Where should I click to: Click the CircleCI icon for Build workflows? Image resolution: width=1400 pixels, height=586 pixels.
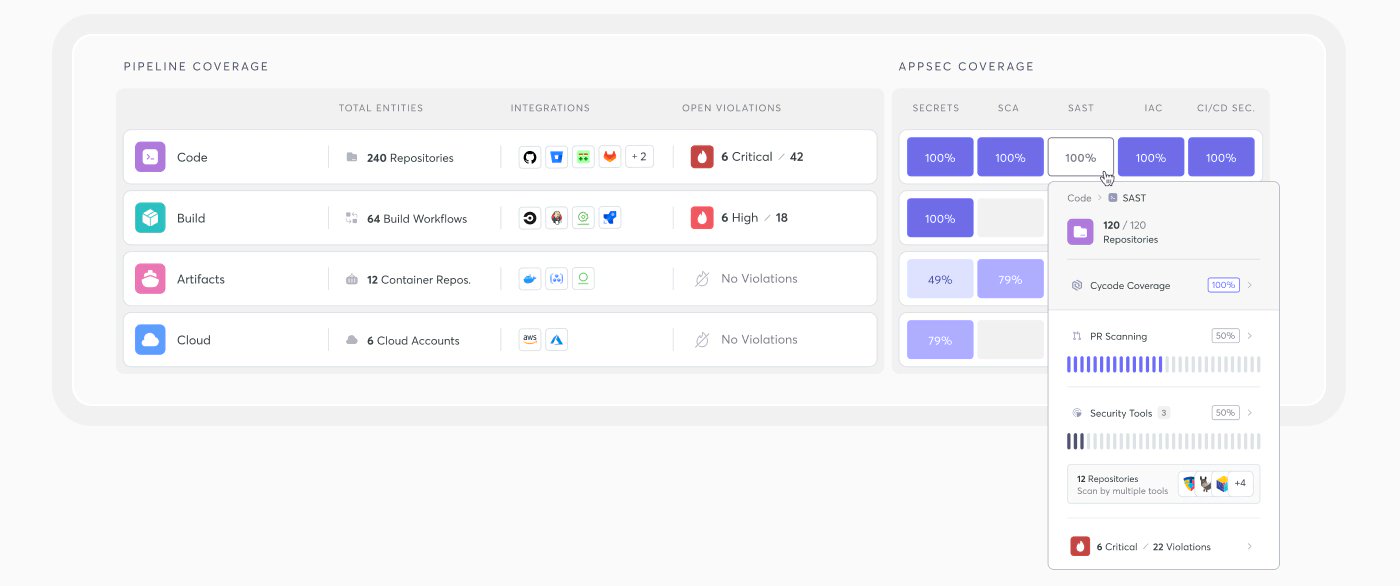[529, 217]
